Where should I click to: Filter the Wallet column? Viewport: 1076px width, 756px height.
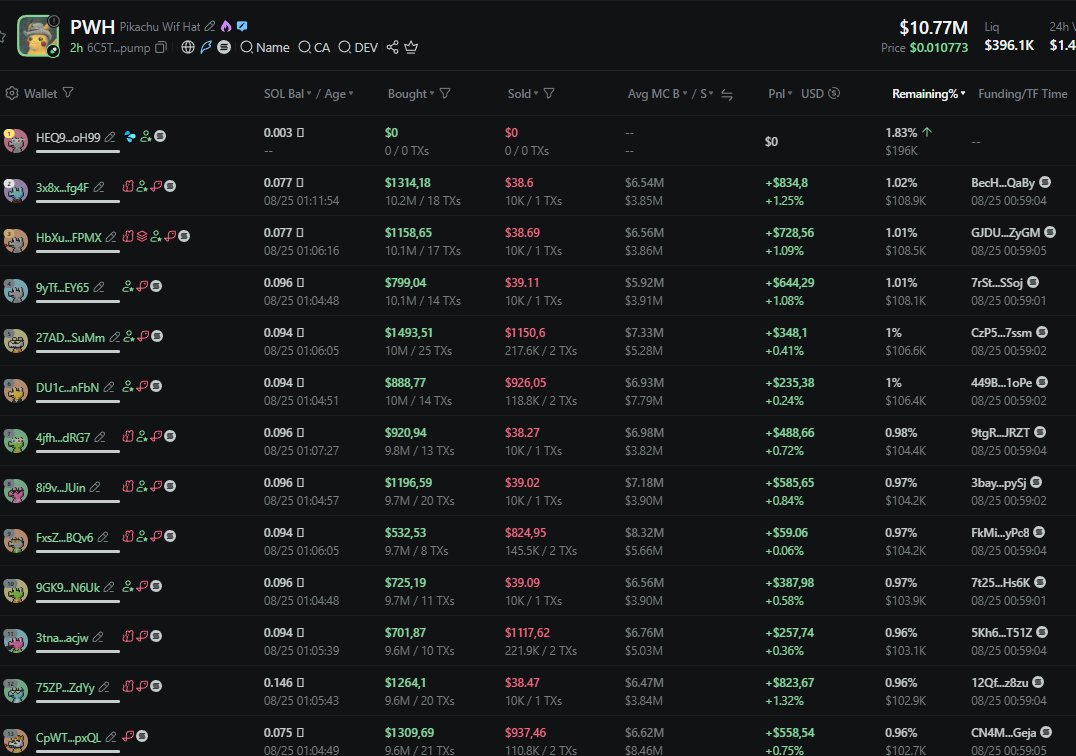(x=68, y=93)
